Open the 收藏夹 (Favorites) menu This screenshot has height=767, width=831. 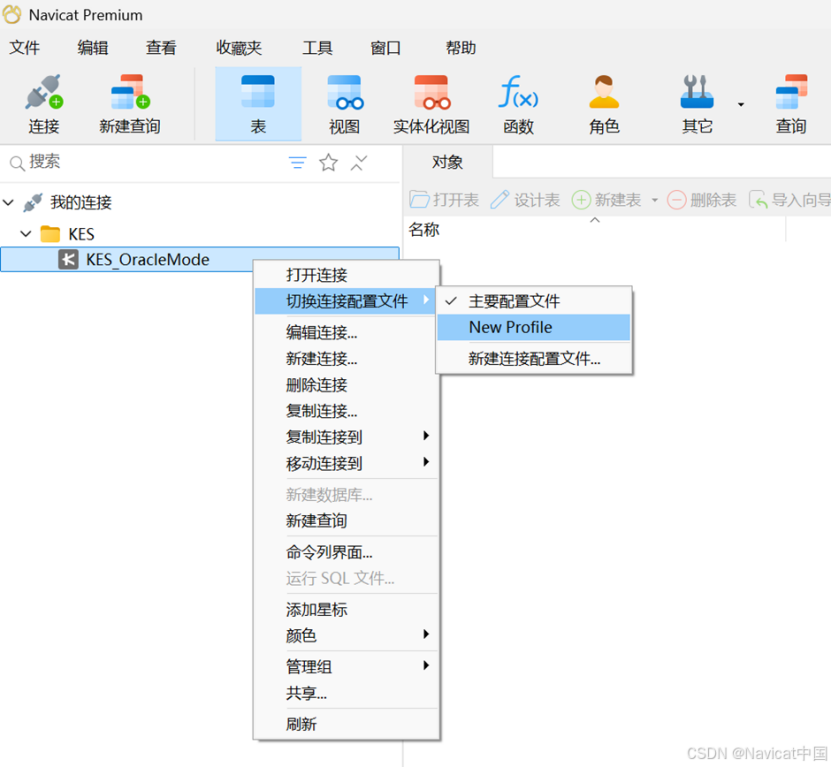(x=239, y=48)
